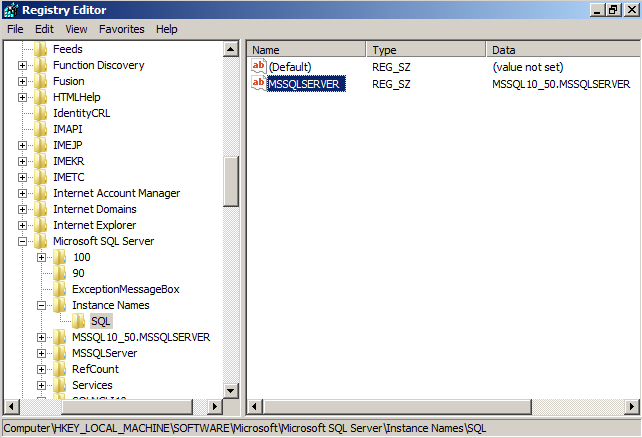The width and height of the screenshot is (642, 438).
Task: Click the ExceptionMessageBox folder icon
Action: [x=59, y=289]
